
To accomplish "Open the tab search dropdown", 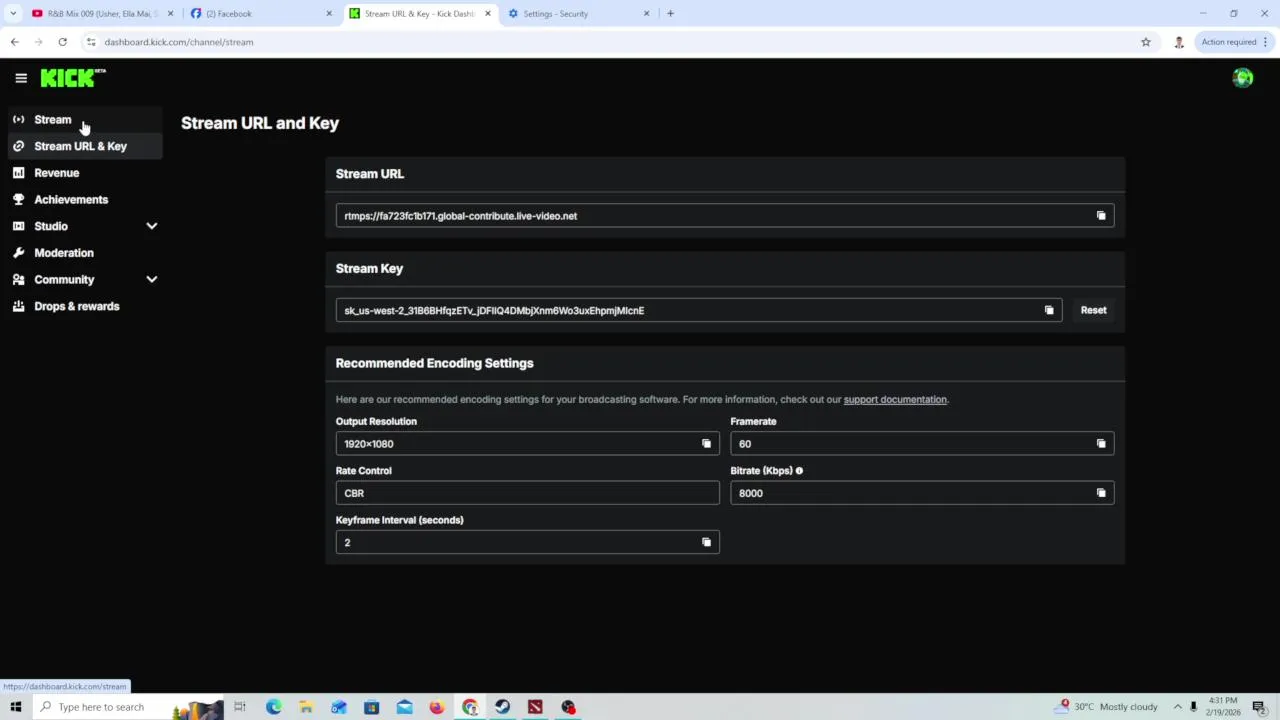I will tap(12, 14).
